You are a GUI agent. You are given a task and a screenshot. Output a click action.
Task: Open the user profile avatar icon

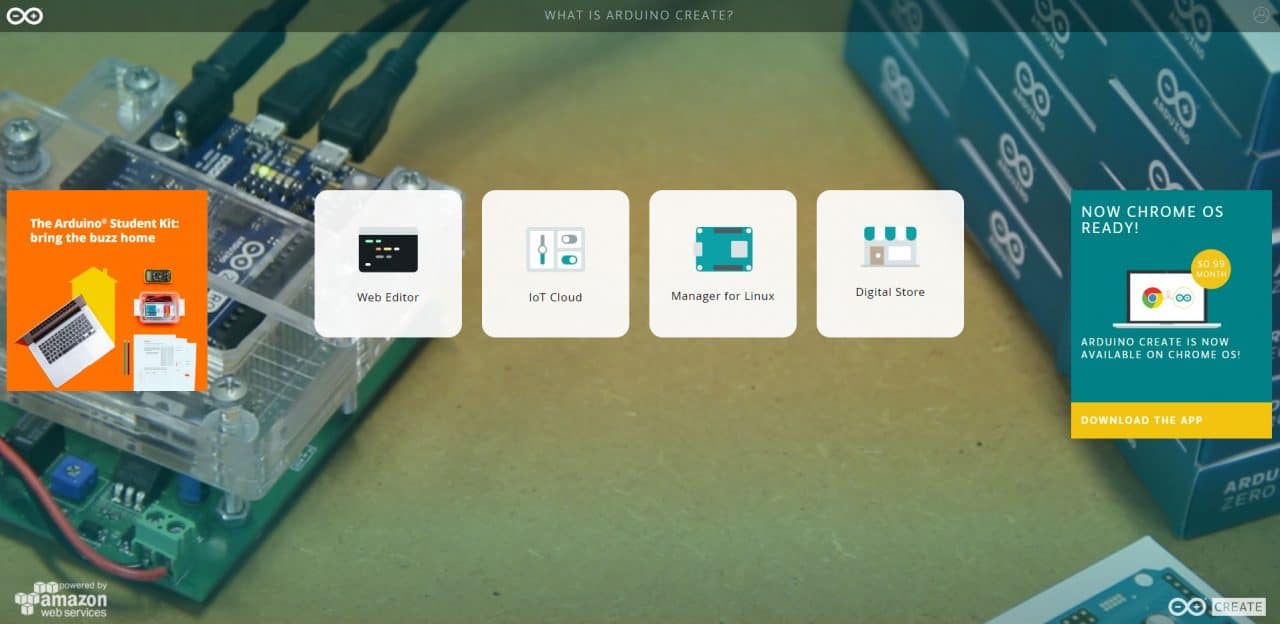[x=1259, y=15]
